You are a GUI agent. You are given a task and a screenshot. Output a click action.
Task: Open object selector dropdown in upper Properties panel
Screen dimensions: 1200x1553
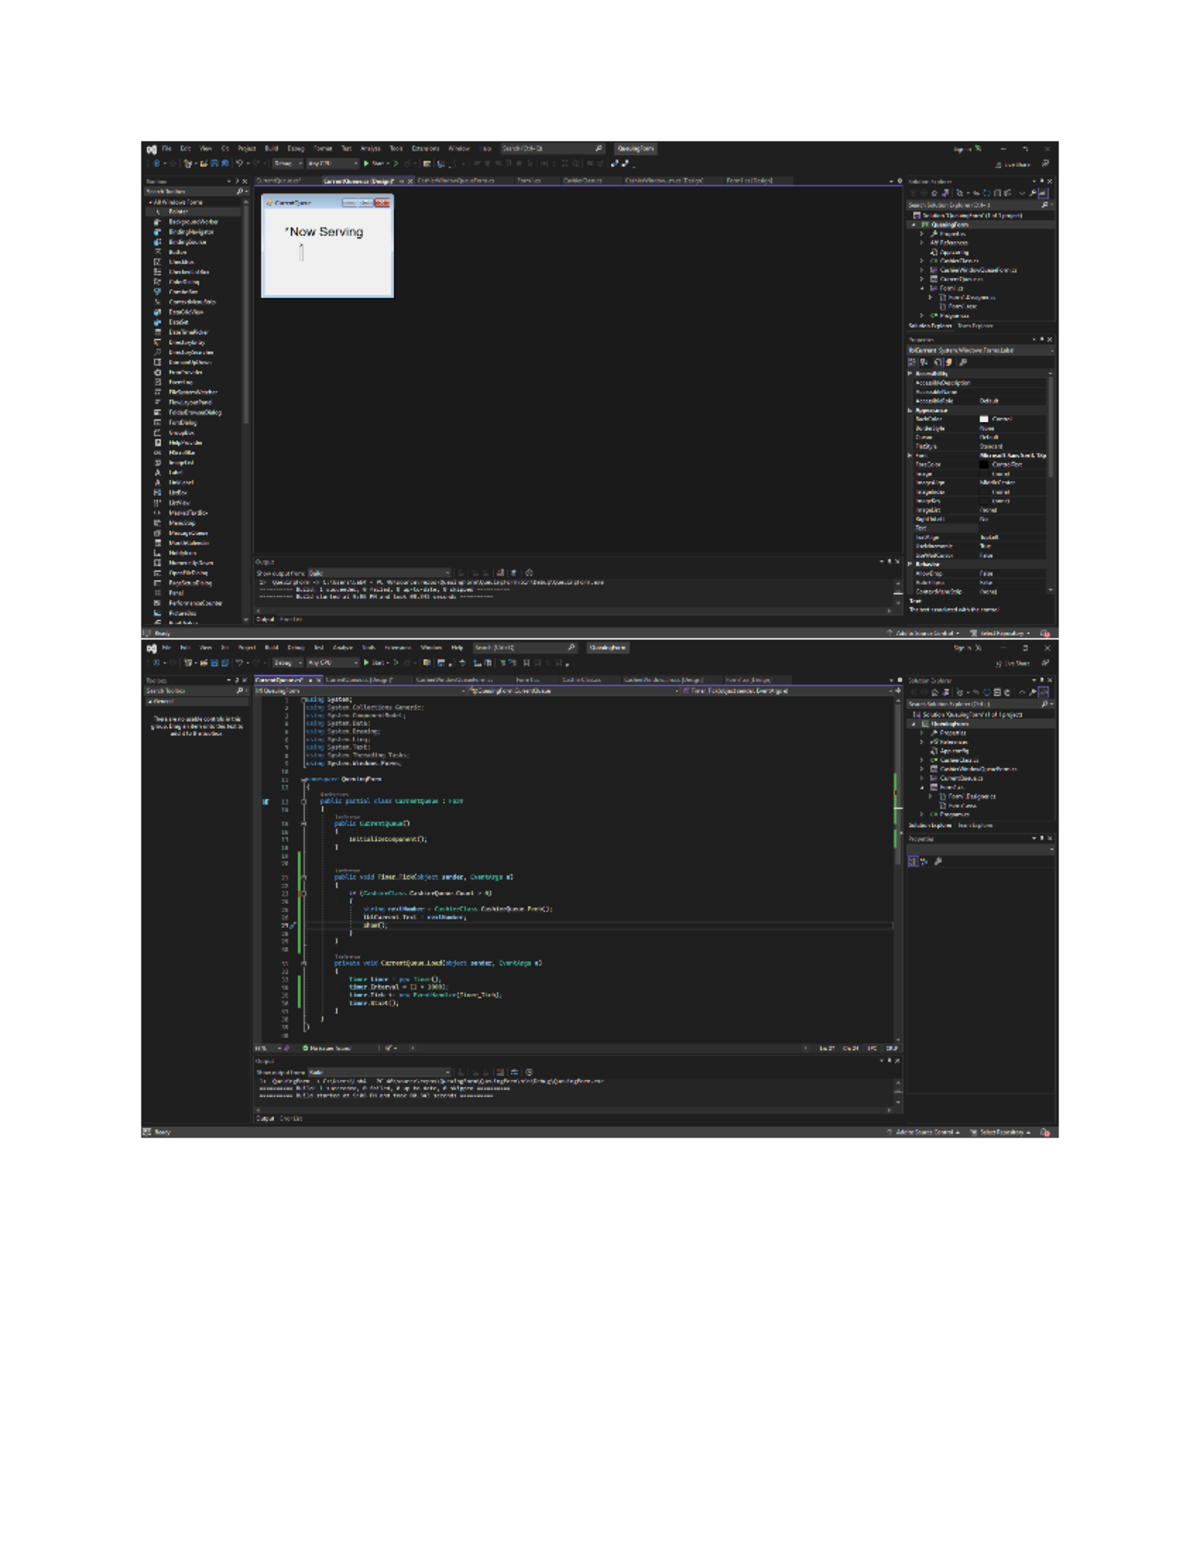click(980, 351)
